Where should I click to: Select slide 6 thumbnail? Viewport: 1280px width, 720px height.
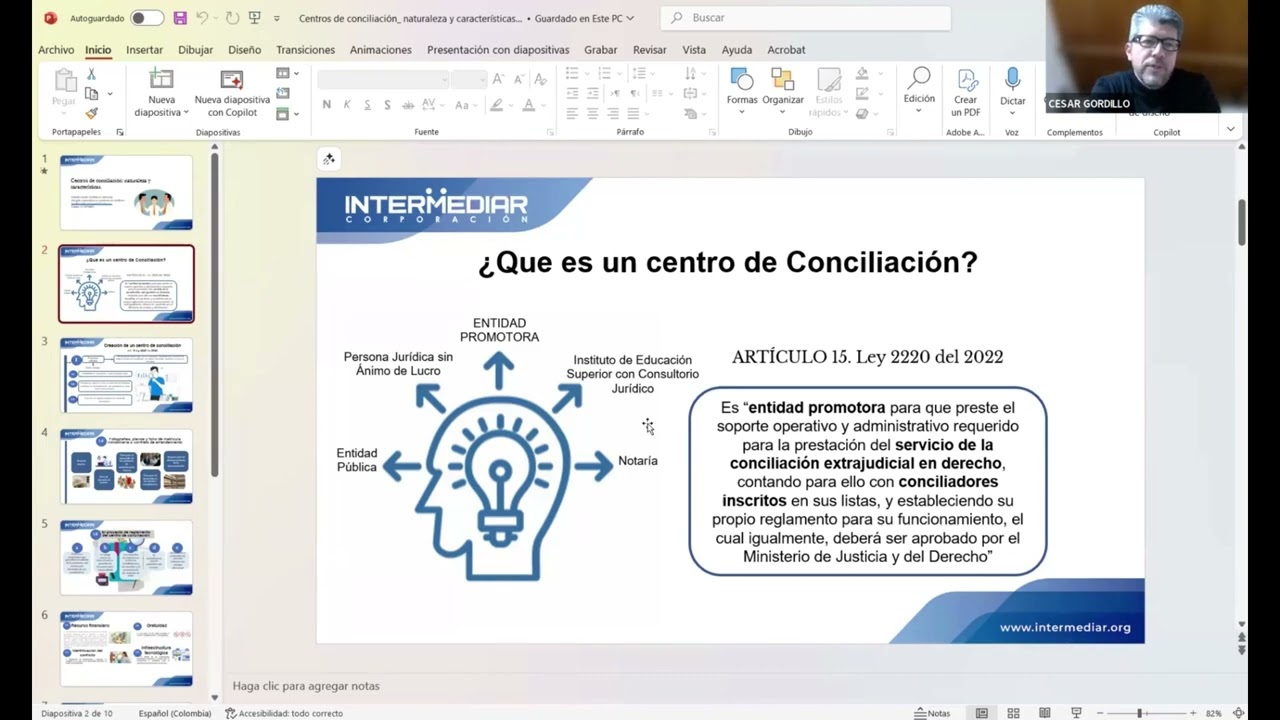[126, 649]
